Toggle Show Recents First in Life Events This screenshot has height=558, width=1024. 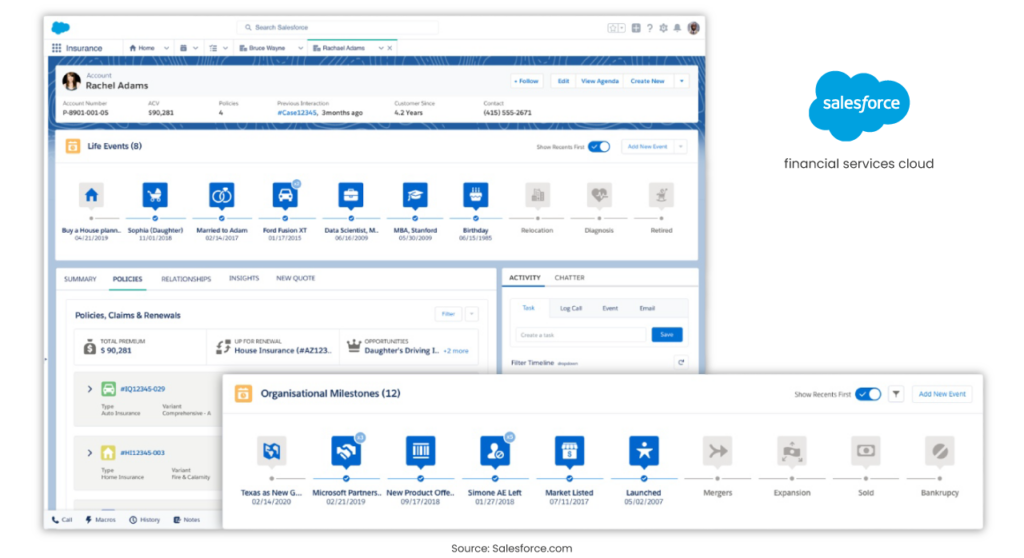599,146
